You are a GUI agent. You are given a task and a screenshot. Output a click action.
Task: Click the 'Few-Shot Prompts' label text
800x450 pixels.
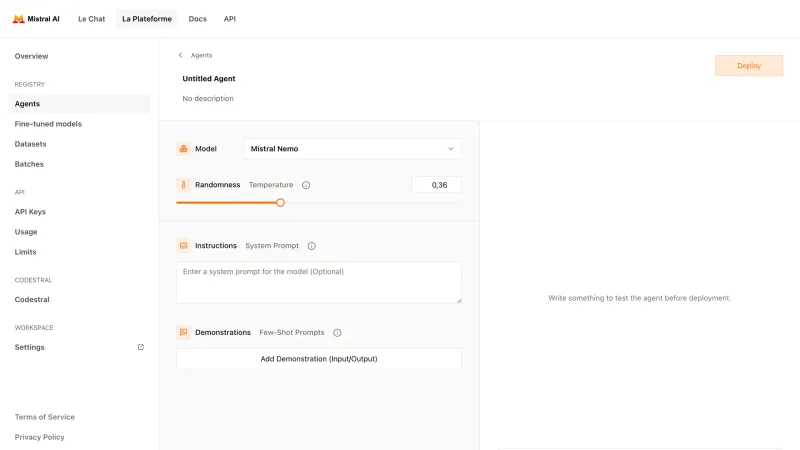[292, 332]
